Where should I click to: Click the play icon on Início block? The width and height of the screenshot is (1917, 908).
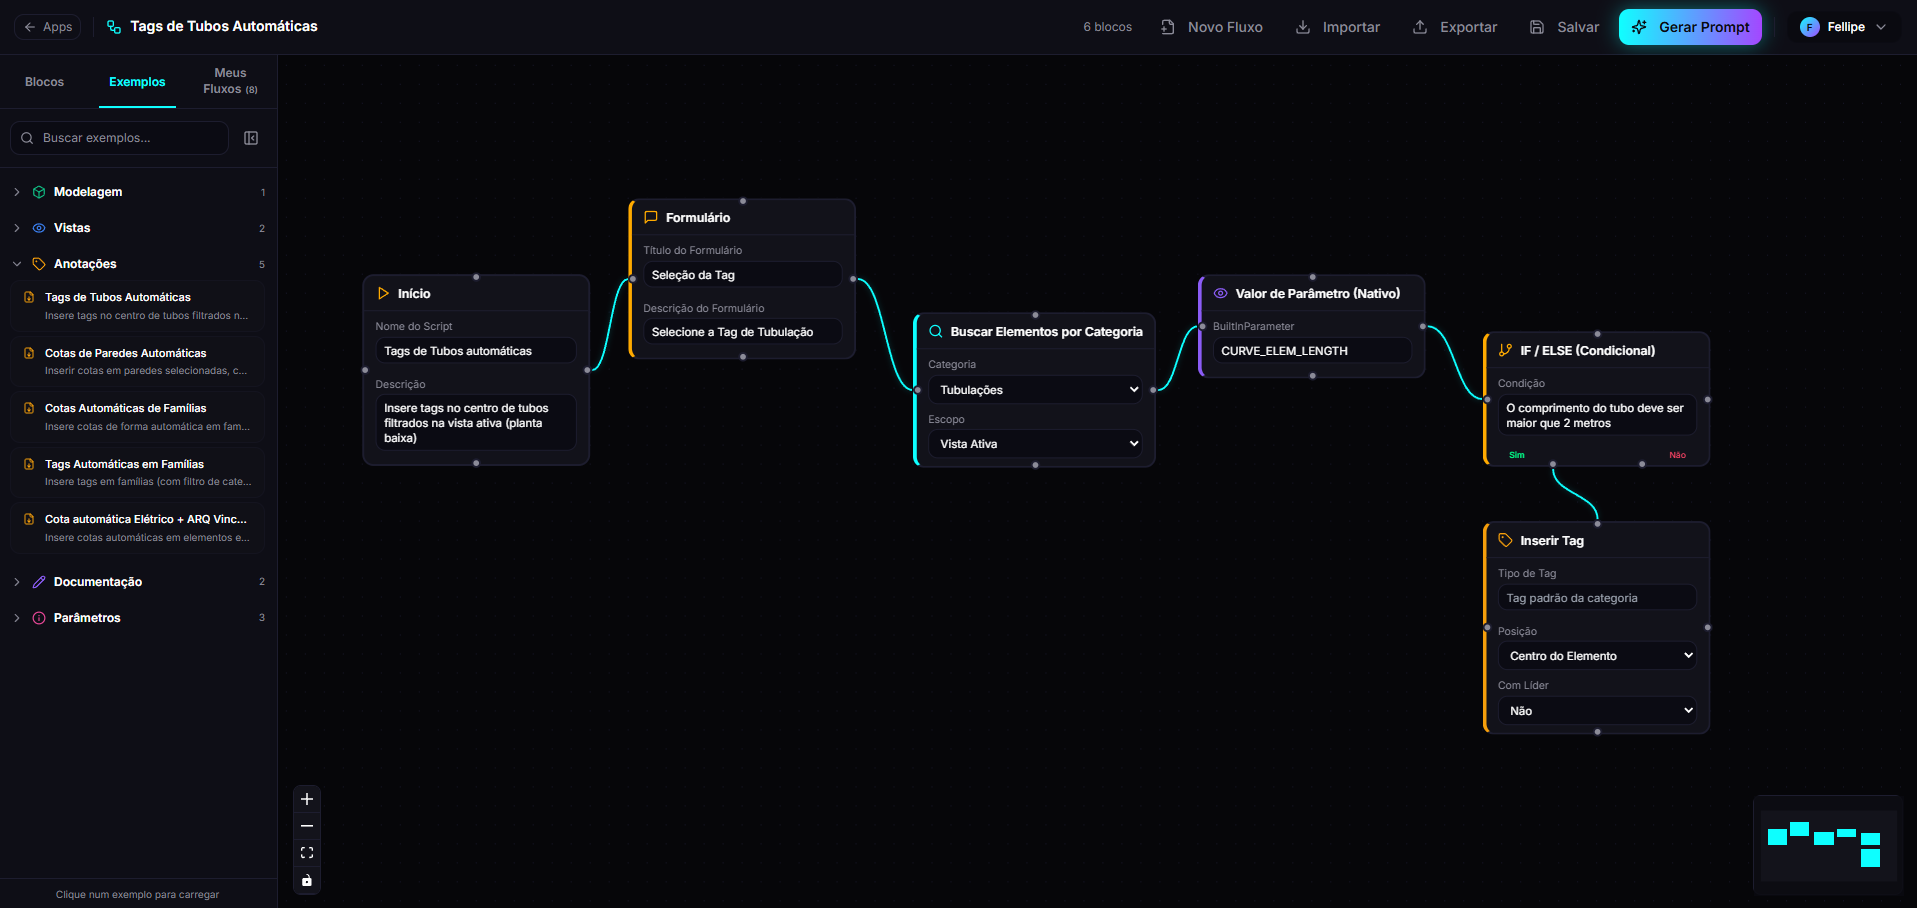point(383,293)
